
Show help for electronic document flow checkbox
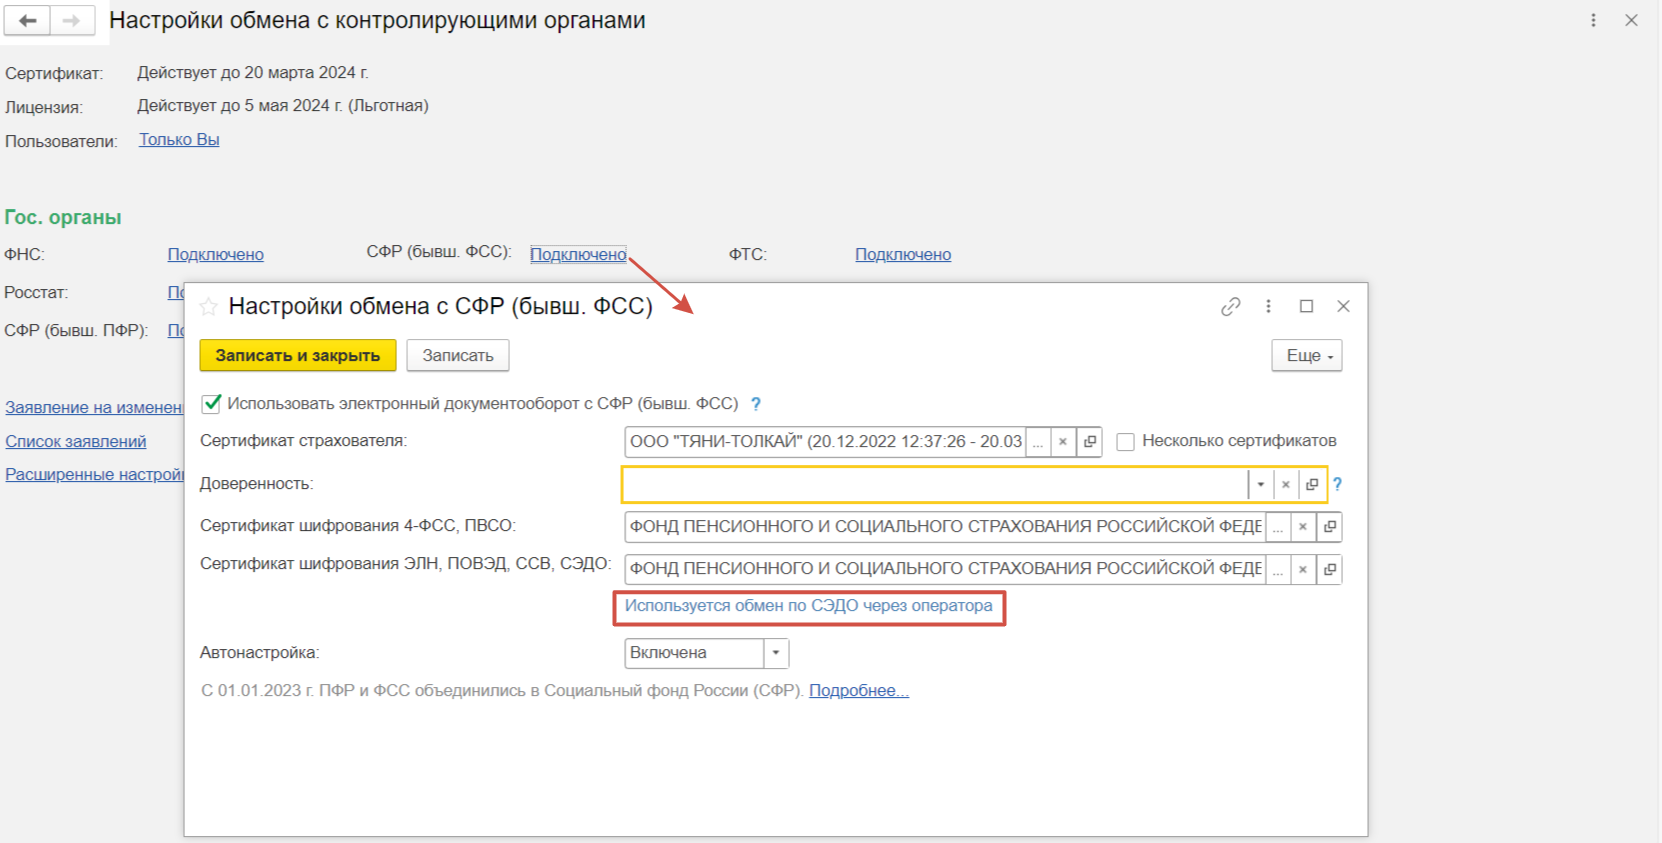coord(756,404)
